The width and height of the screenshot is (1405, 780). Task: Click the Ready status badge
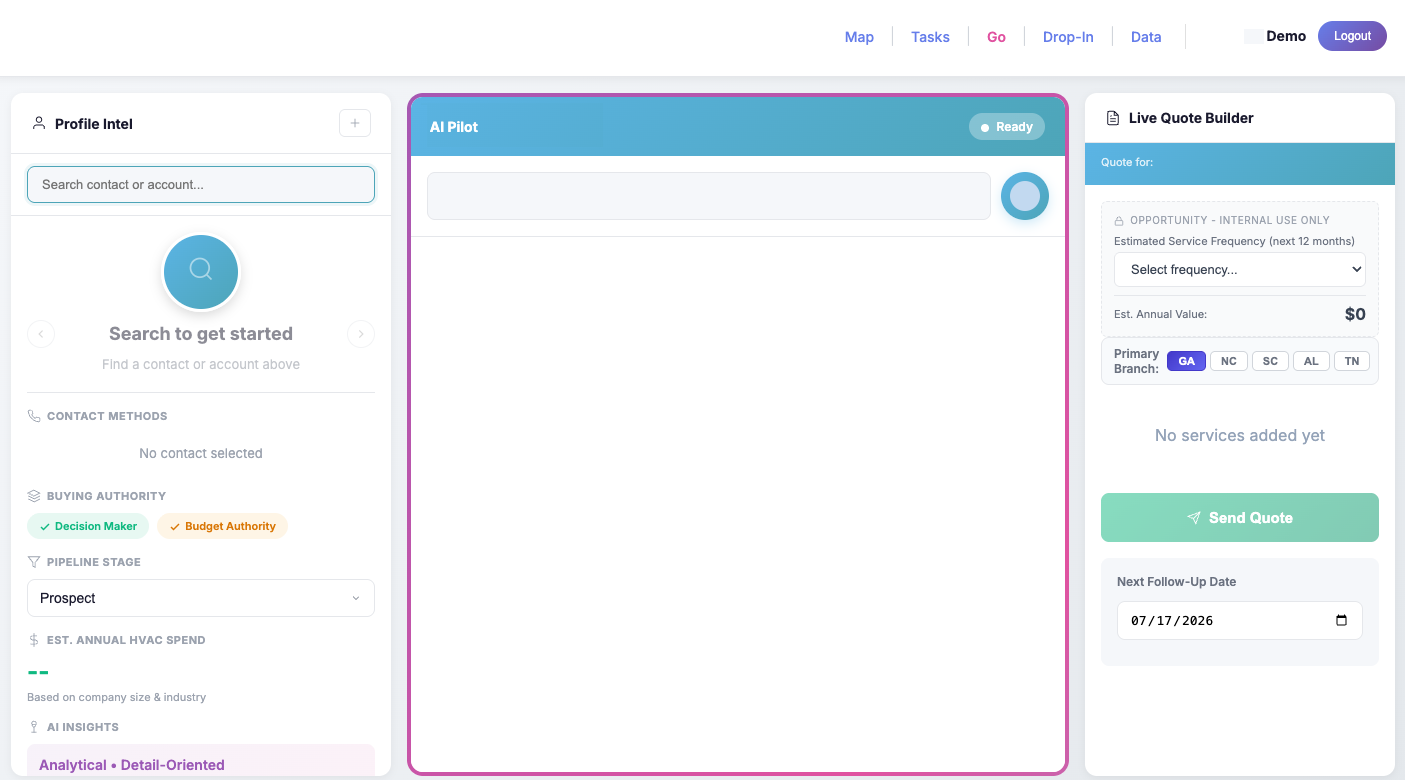(1007, 127)
